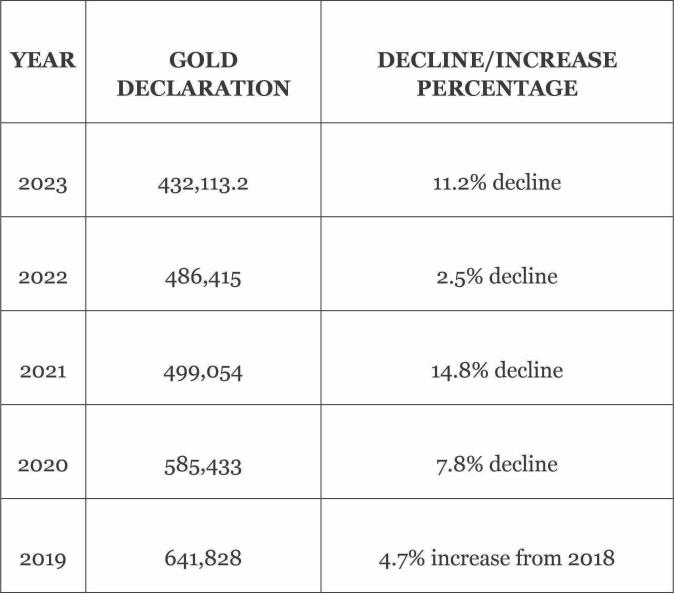The image size is (674, 594).
Task: Click the 2020 year cell
Action: (43, 465)
